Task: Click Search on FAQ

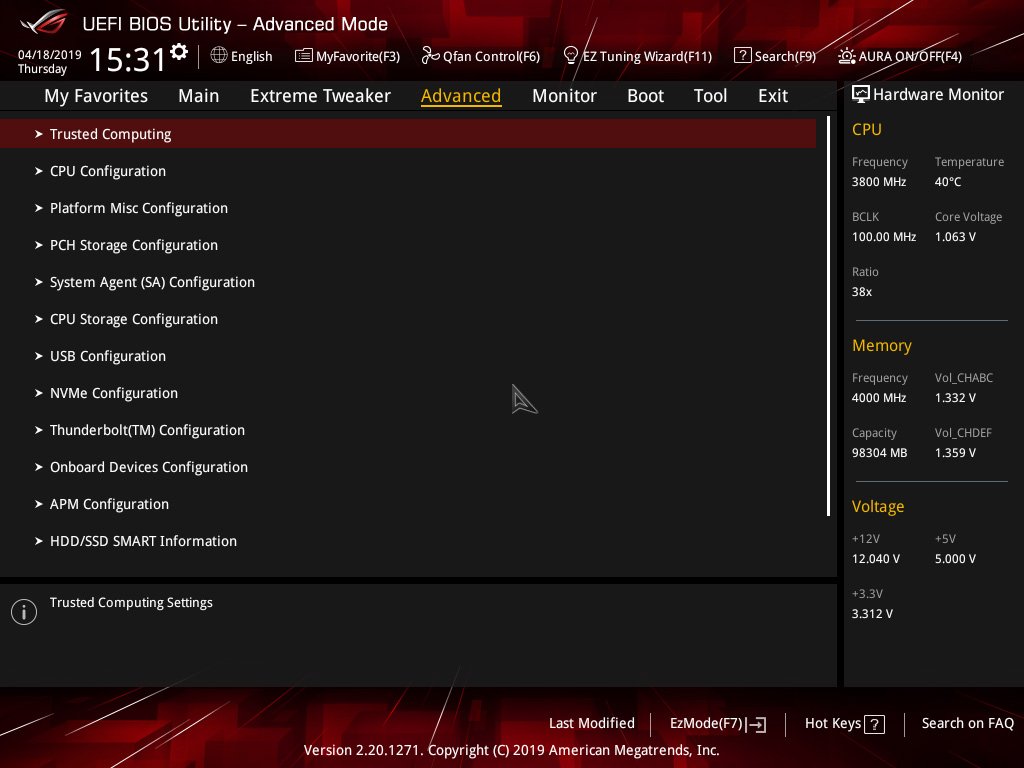Action: pyautogui.click(x=967, y=724)
